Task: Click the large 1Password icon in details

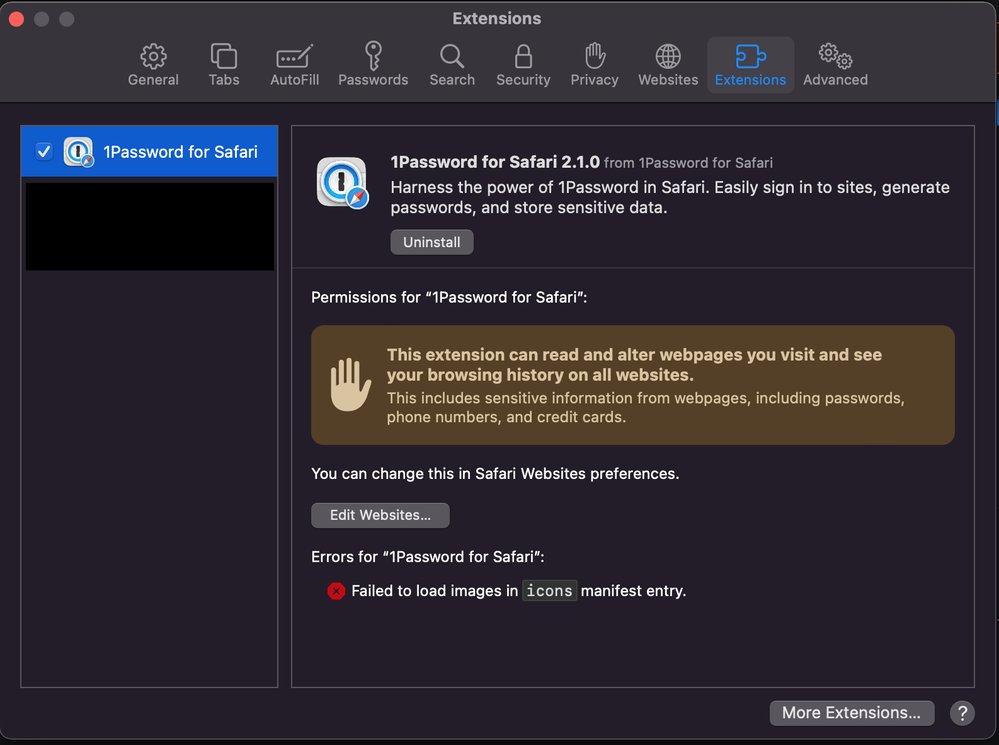Action: pos(342,182)
